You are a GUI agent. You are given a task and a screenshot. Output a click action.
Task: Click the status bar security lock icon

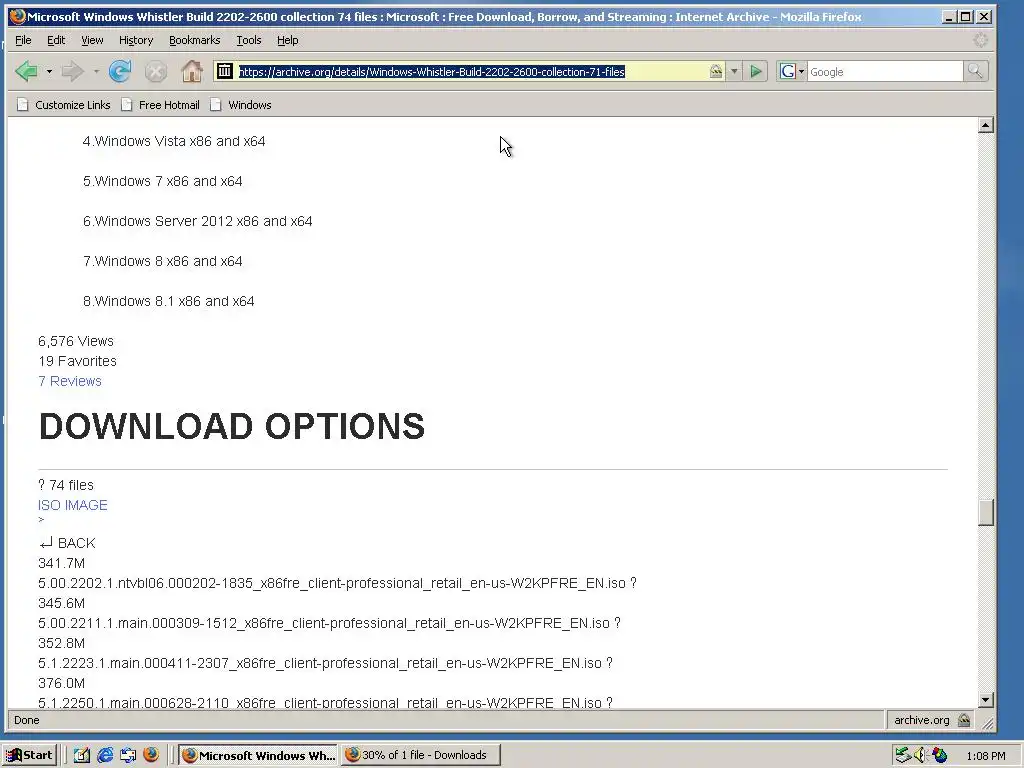tap(964, 720)
